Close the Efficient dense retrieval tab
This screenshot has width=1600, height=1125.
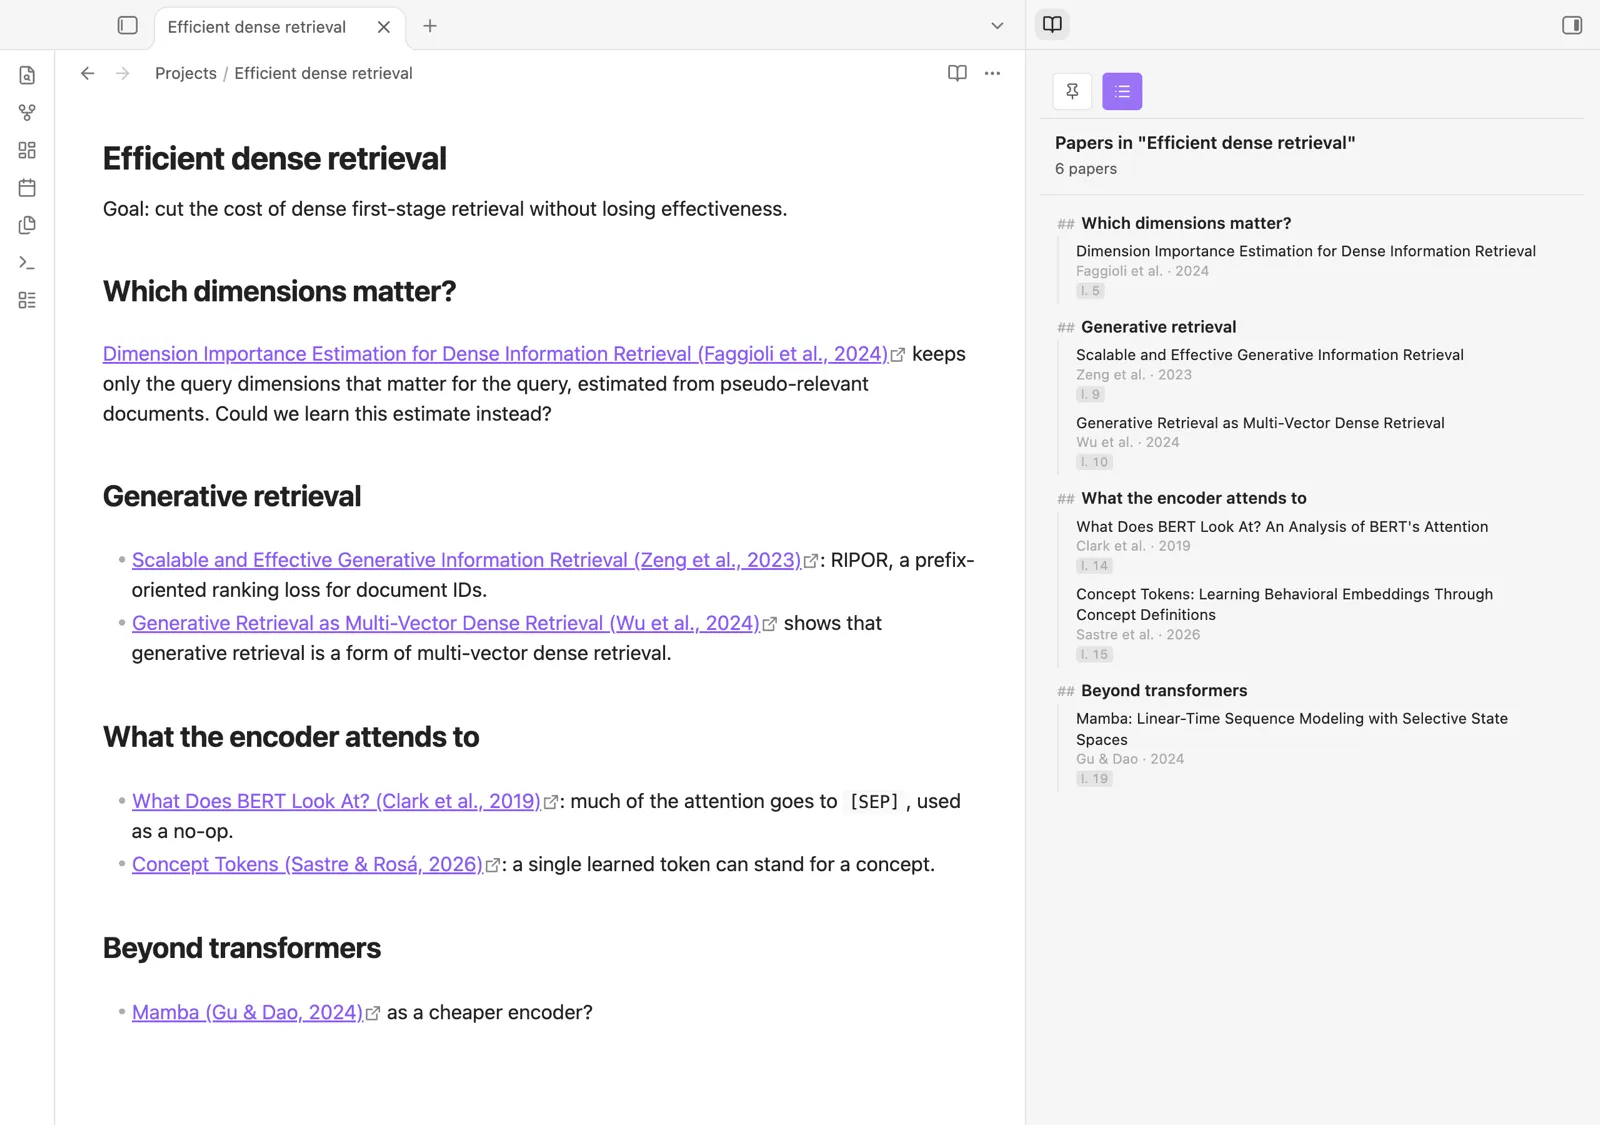[384, 27]
